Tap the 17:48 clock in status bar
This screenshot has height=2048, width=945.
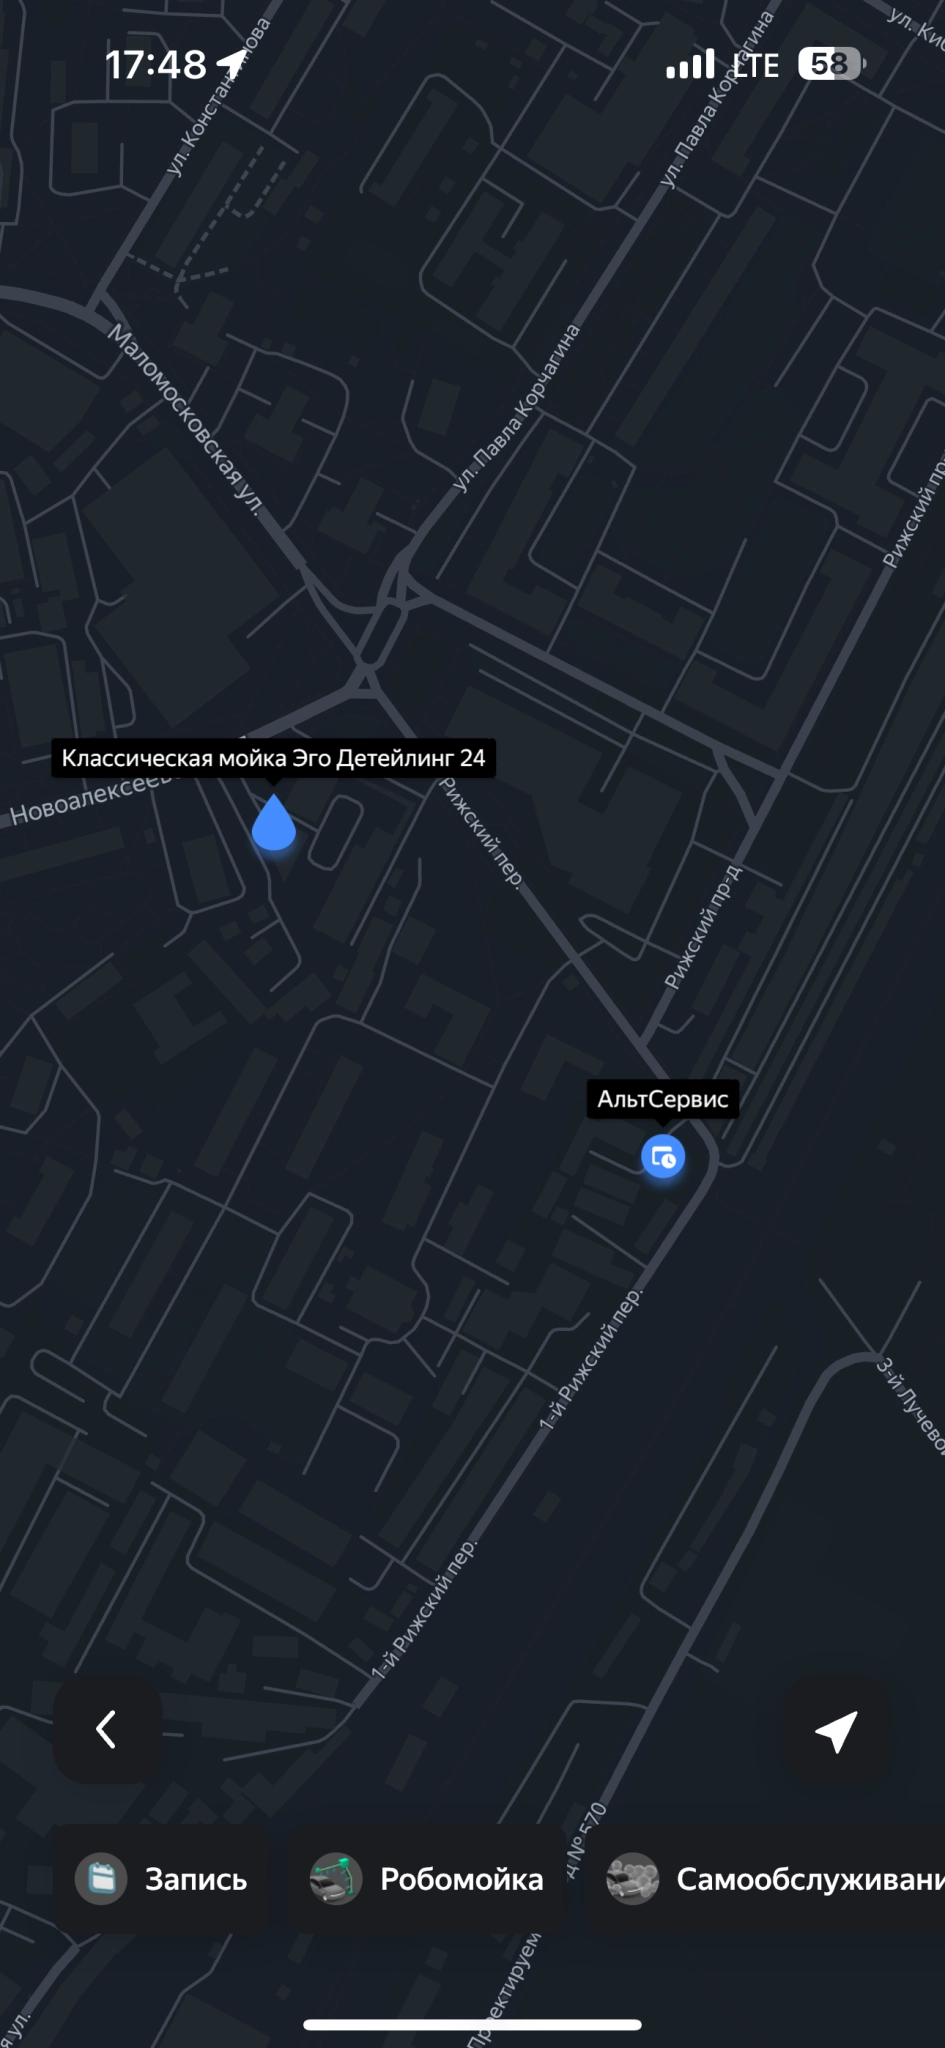tap(156, 65)
